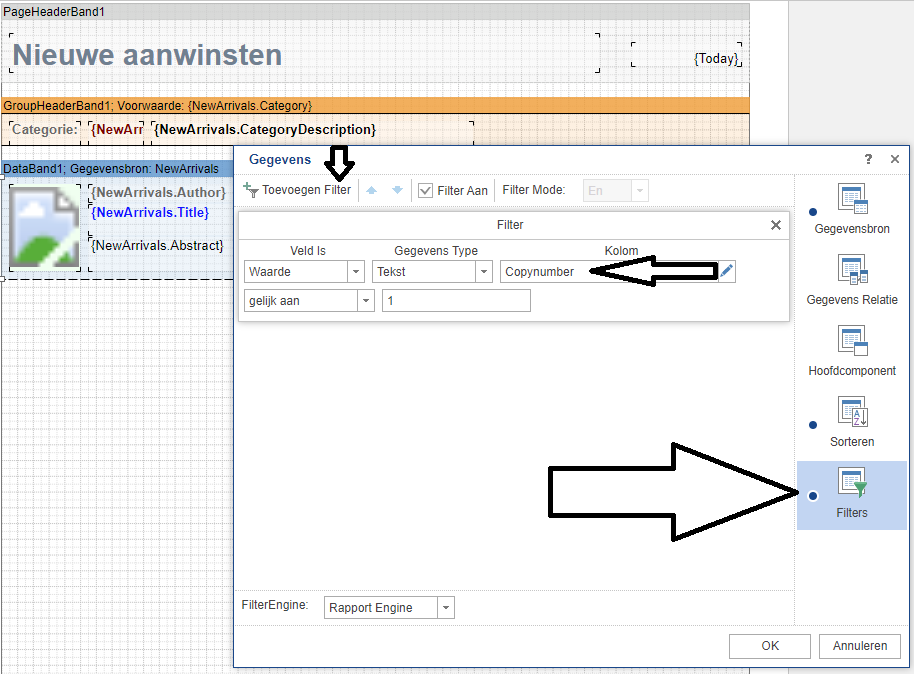This screenshot has width=914, height=674.
Task: Open the Sorteren section
Action: coord(852,423)
